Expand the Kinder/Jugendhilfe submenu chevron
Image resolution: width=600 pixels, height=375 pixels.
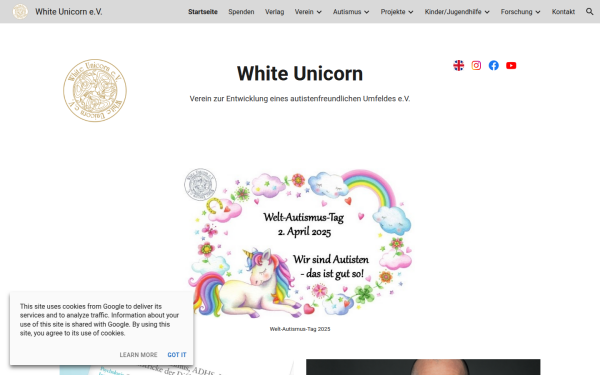tap(487, 12)
